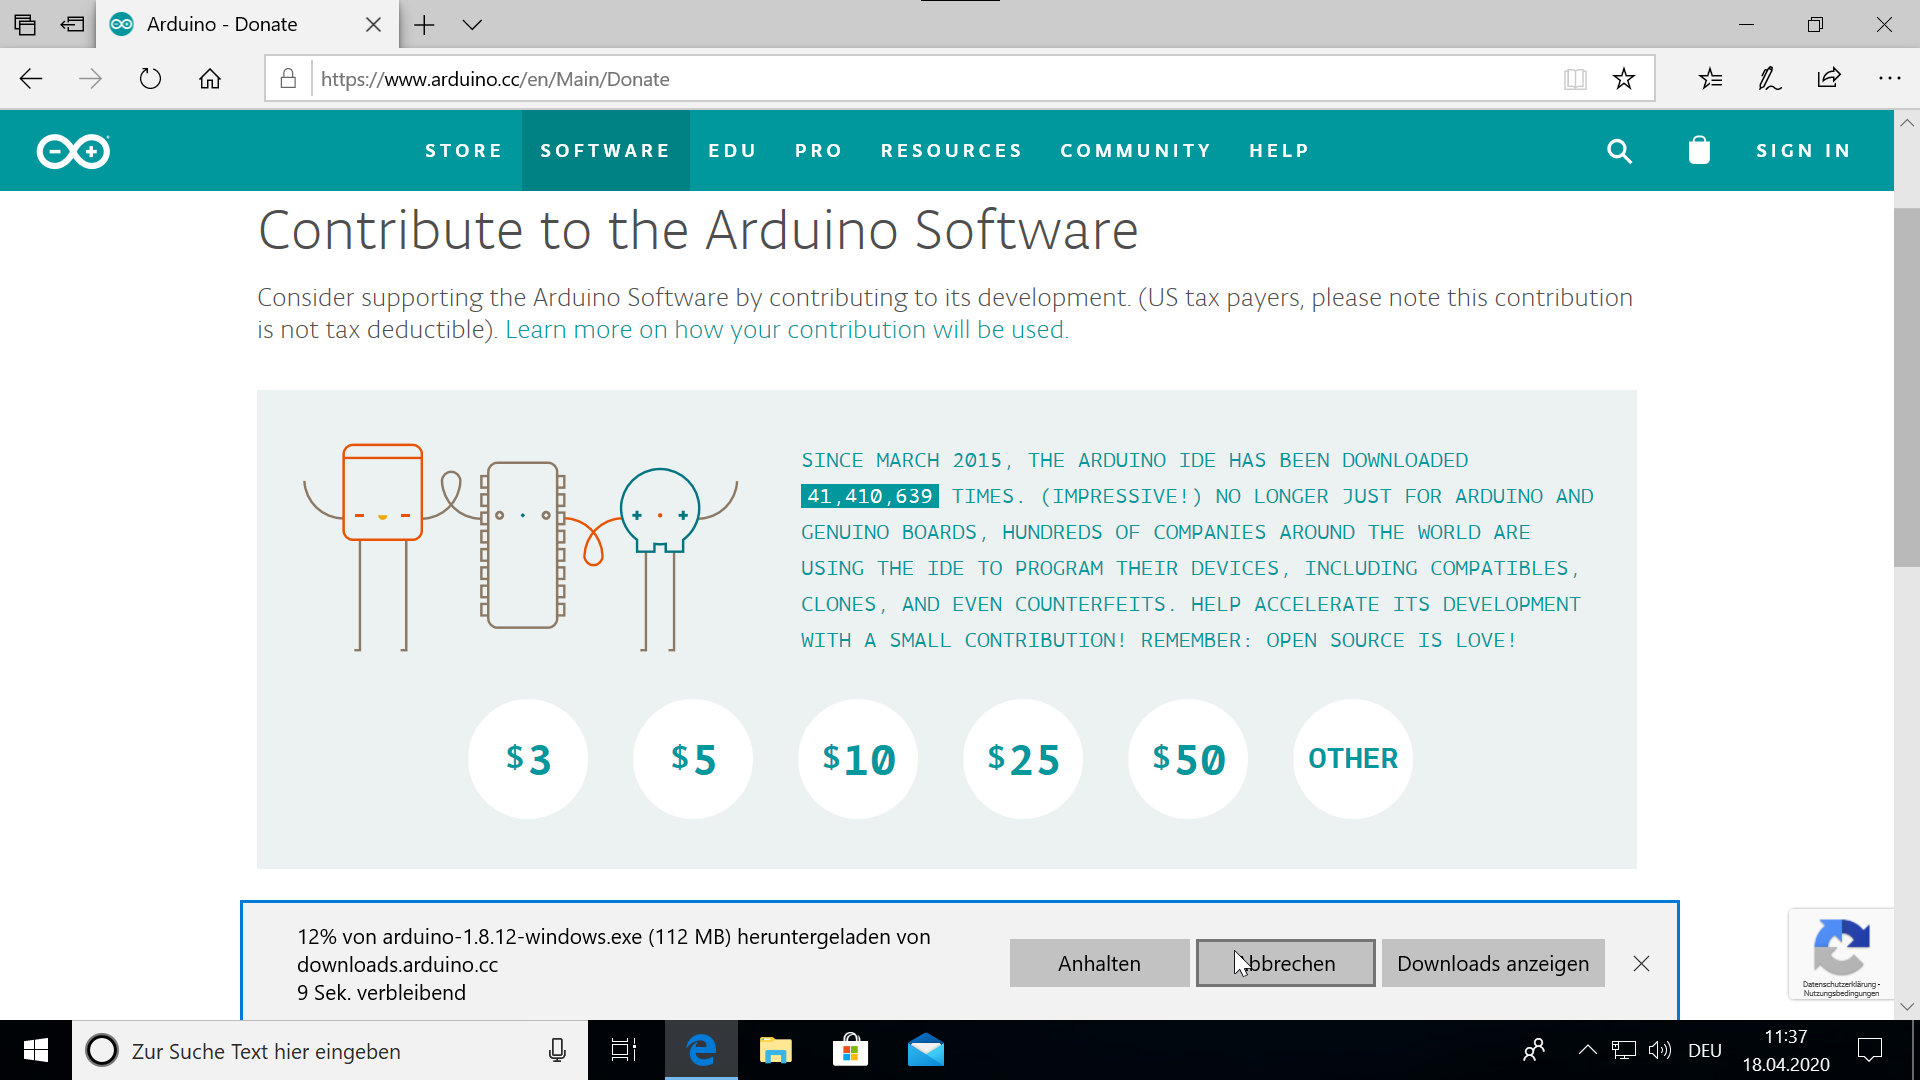Toggle reading view icon in address bar

pyautogui.click(x=1575, y=79)
